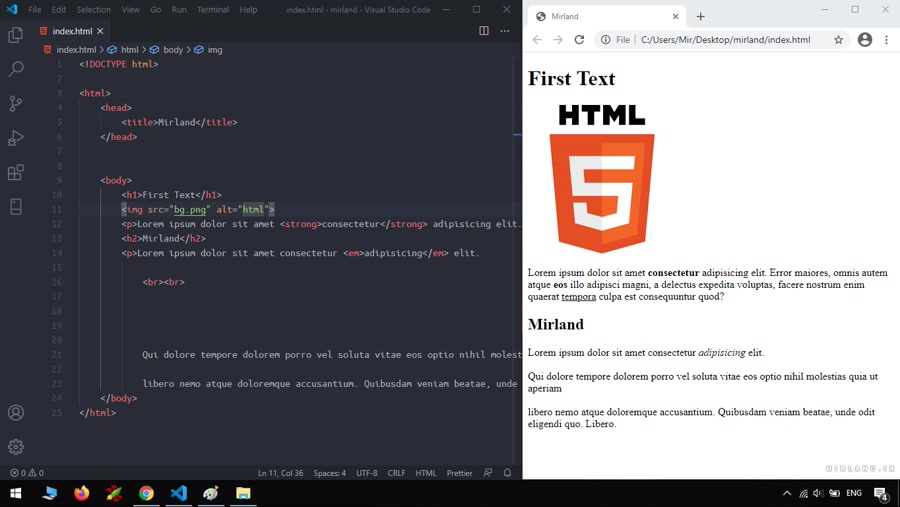Switch the ENG input language
This screenshot has width=900, height=507.
(854, 493)
